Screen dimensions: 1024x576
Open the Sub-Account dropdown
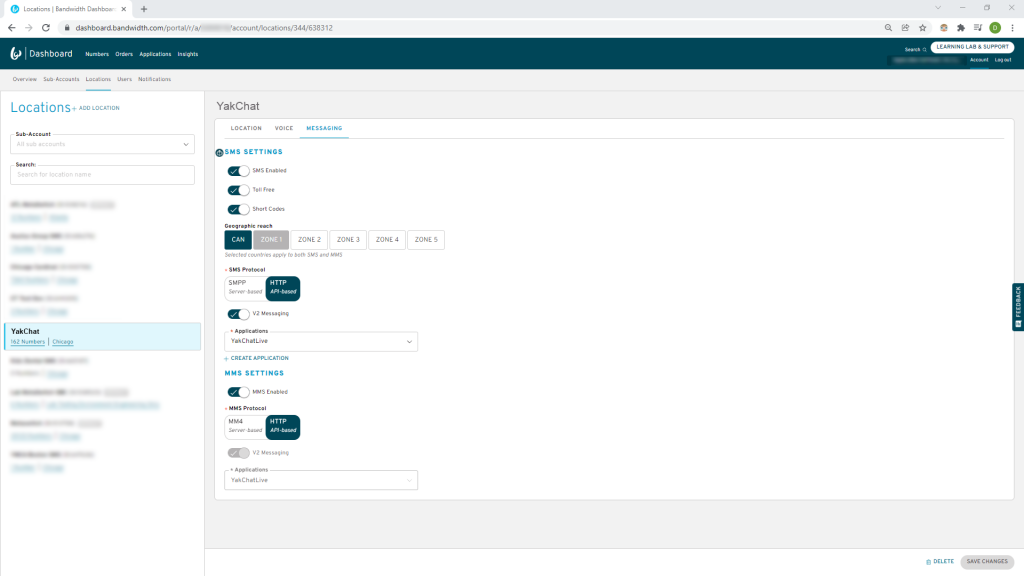(x=103, y=144)
